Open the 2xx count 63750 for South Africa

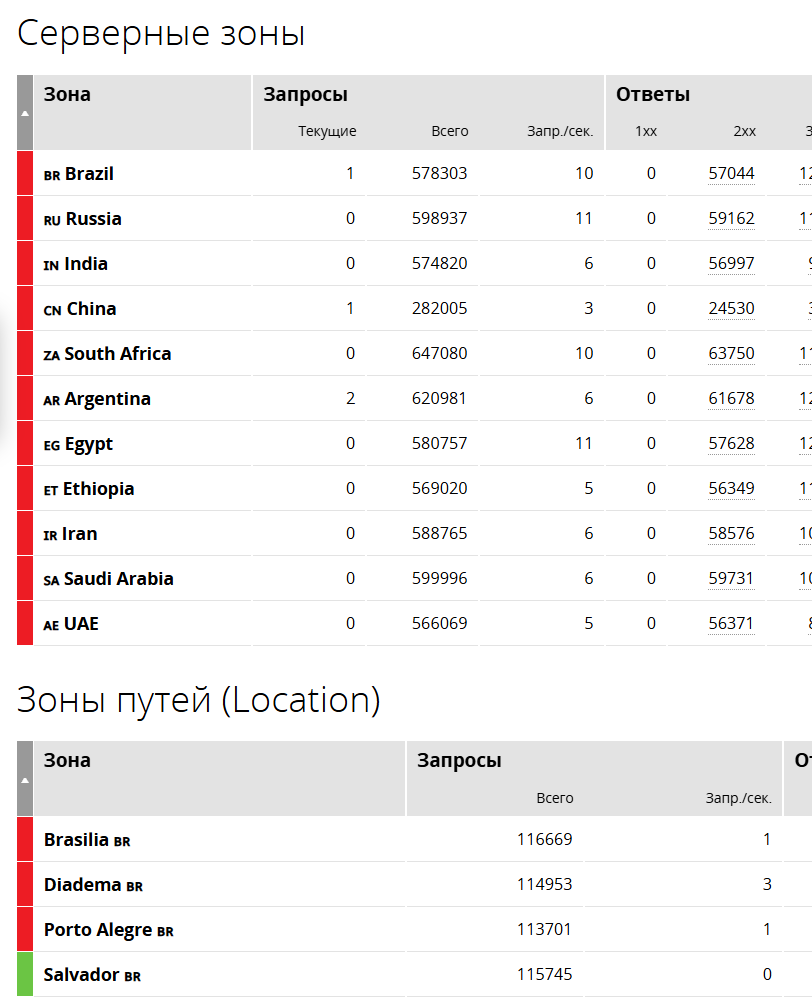click(x=731, y=353)
